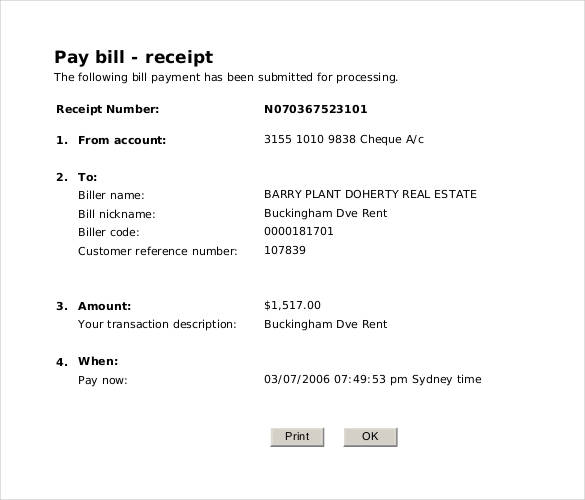Click the payment date 03/07/2006 Sydney time
This screenshot has height=500, width=585.
373,379
